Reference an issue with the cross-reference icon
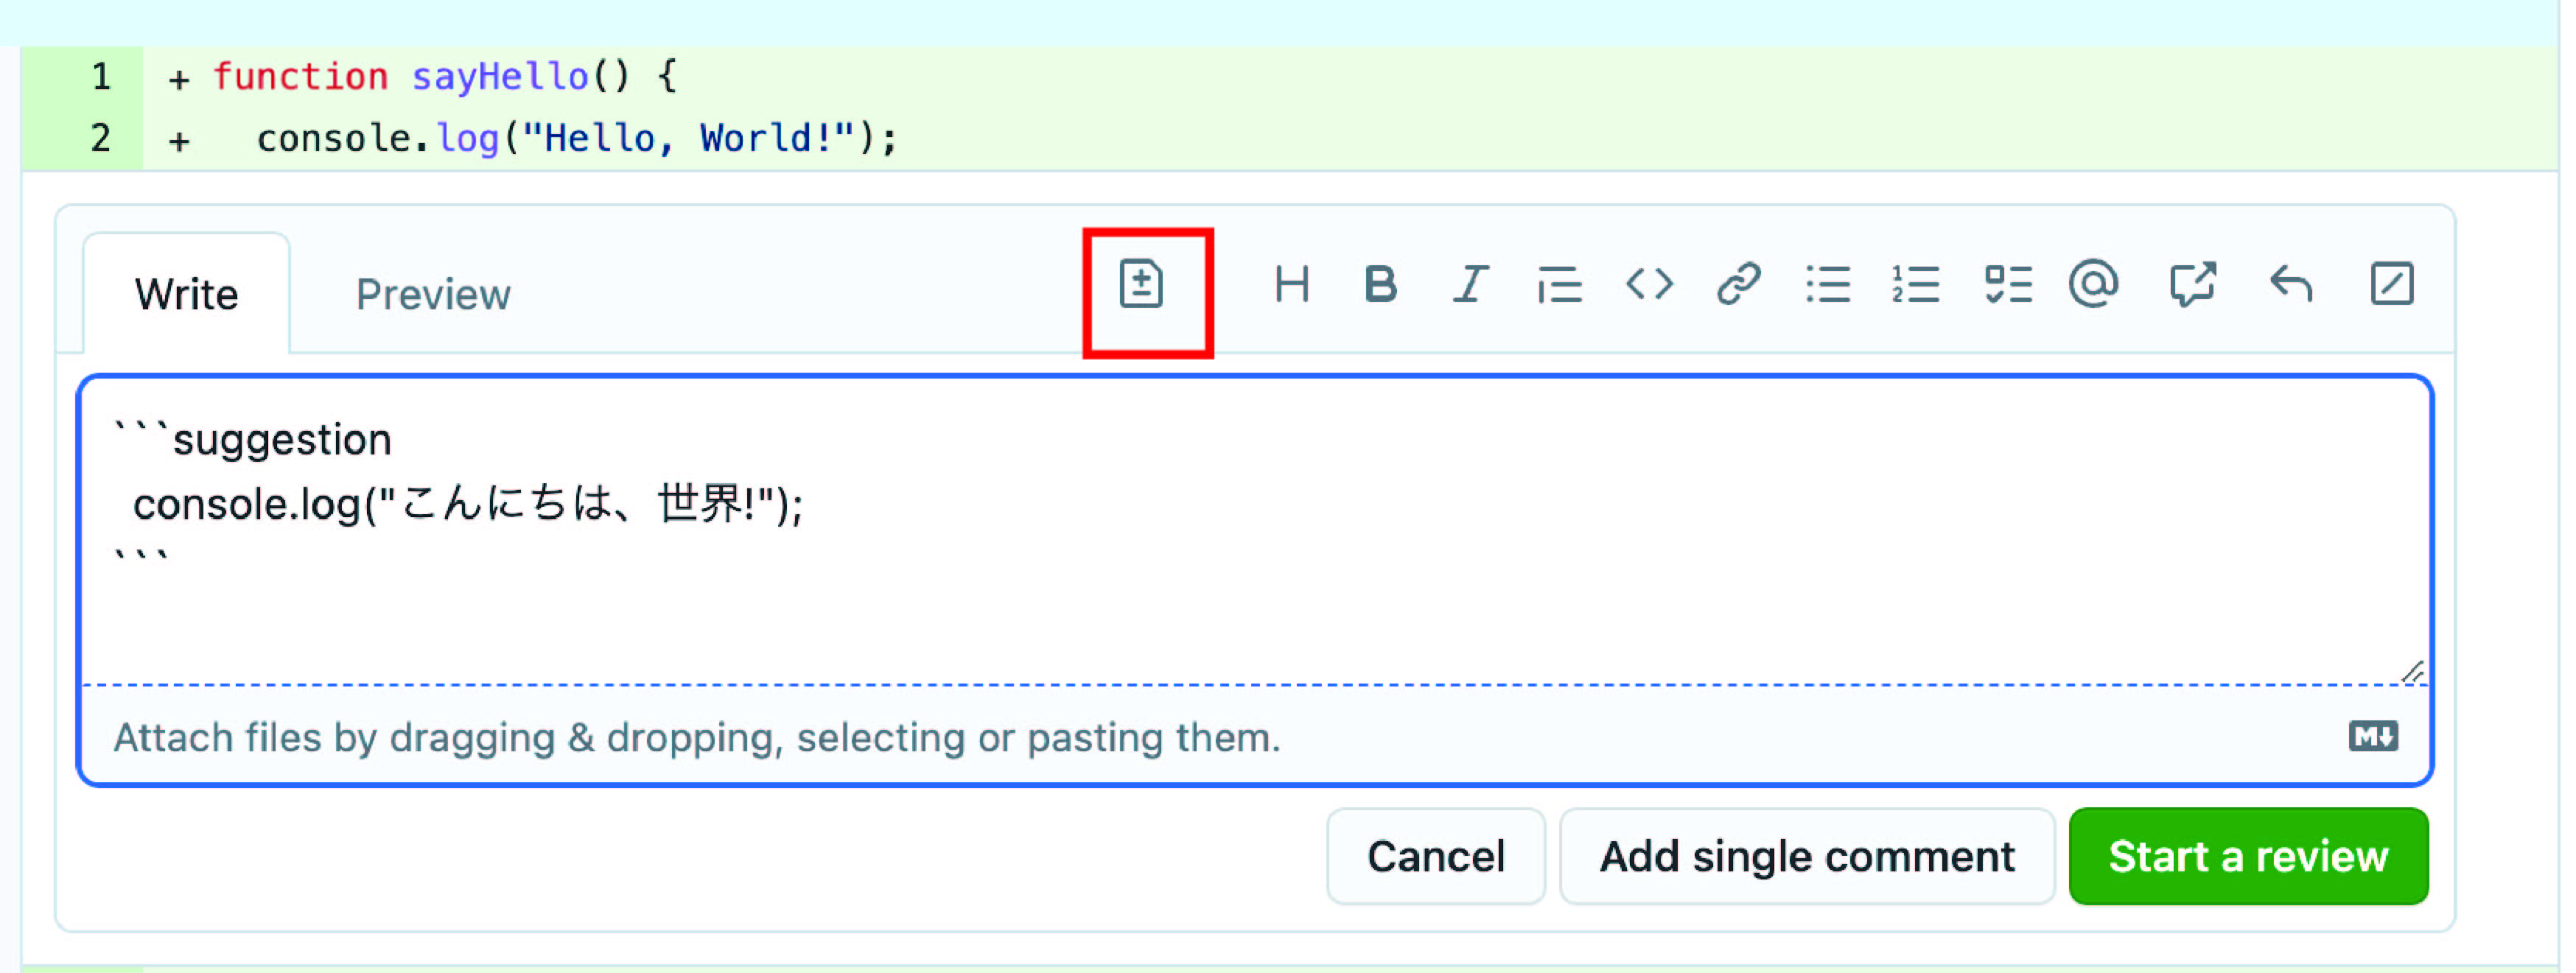Screen dimensions: 2576x973 click(x=2193, y=285)
